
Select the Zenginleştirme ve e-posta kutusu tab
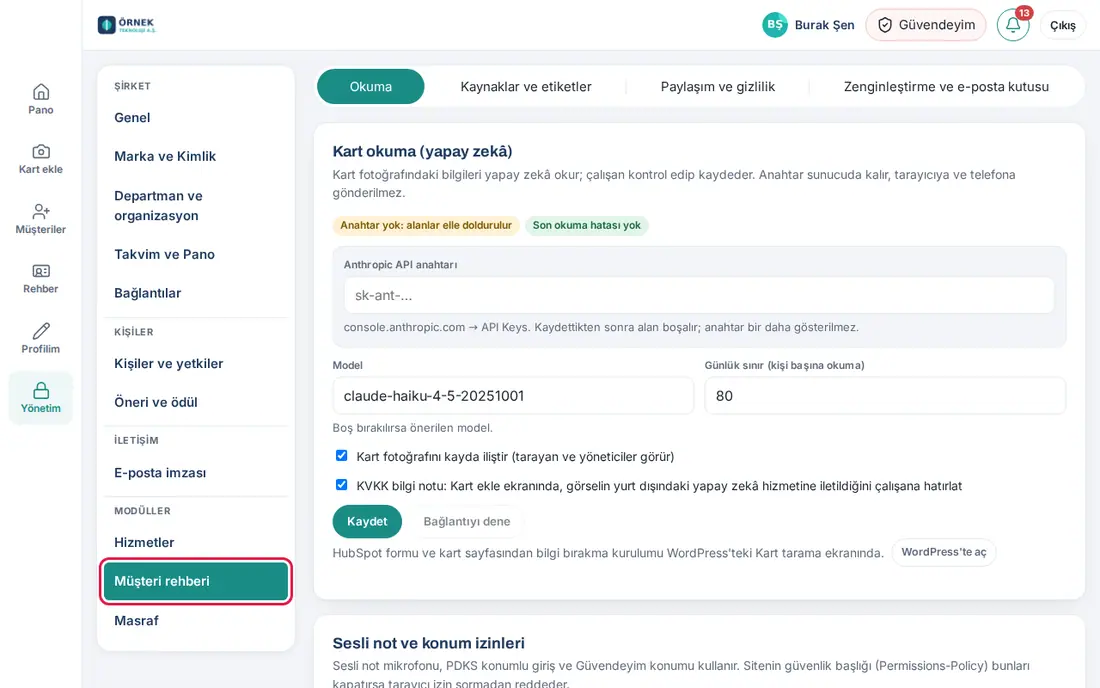tap(946, 86)
